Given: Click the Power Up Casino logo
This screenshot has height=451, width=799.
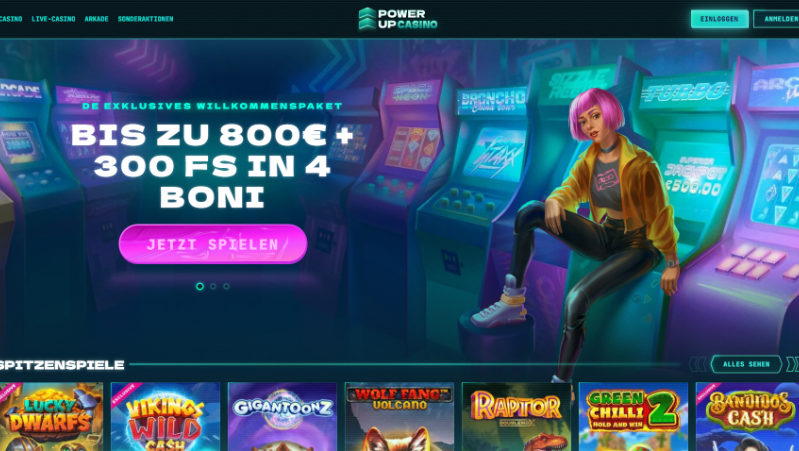Looking at the screenshot, I should coord(398,19).
